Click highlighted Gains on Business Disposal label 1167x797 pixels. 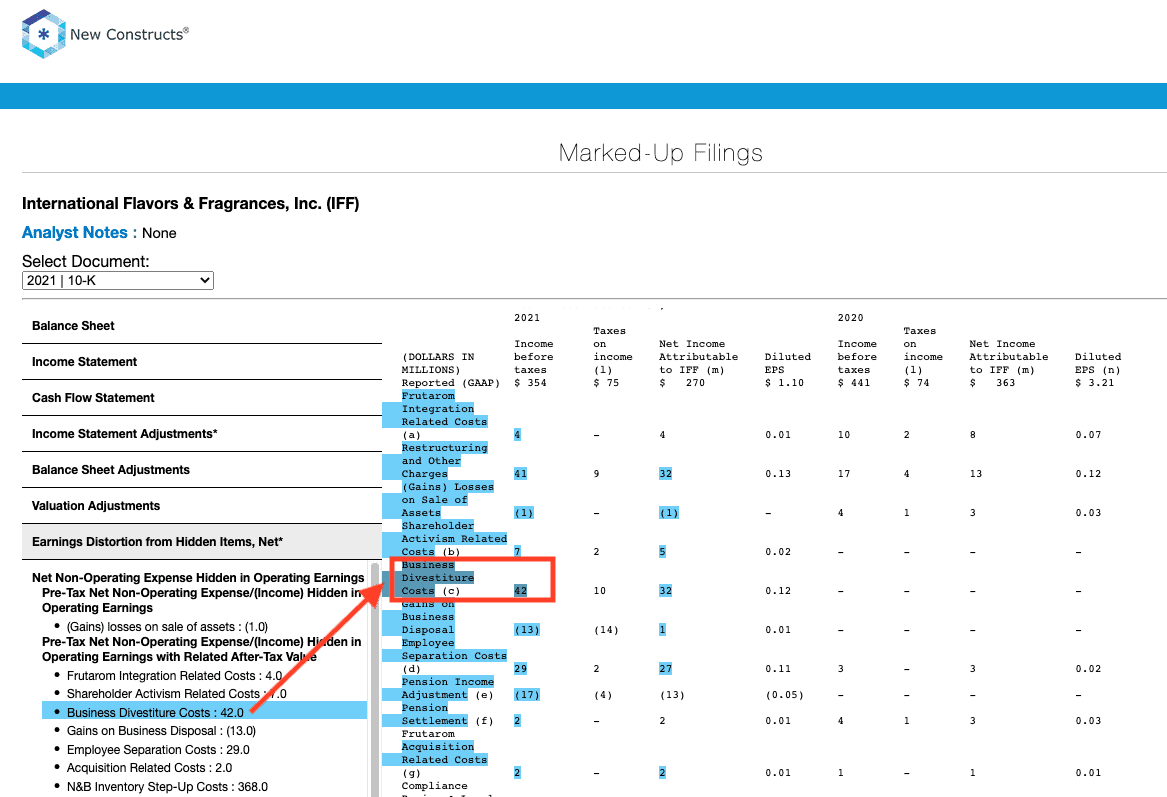(428, 617)
